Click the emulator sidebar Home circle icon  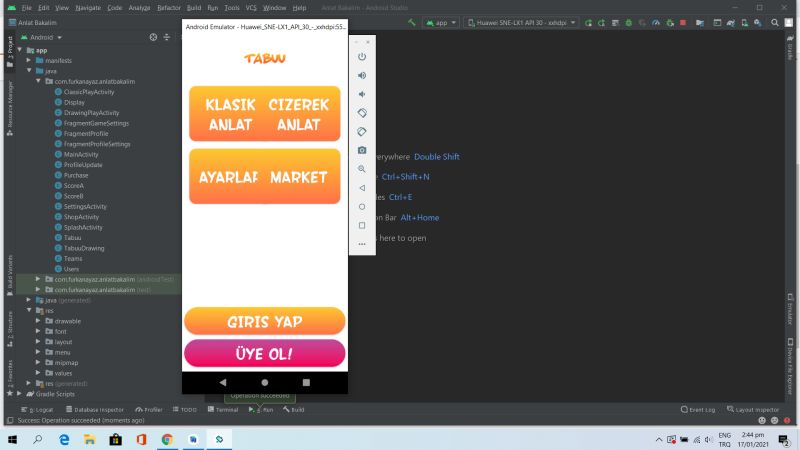362,207
